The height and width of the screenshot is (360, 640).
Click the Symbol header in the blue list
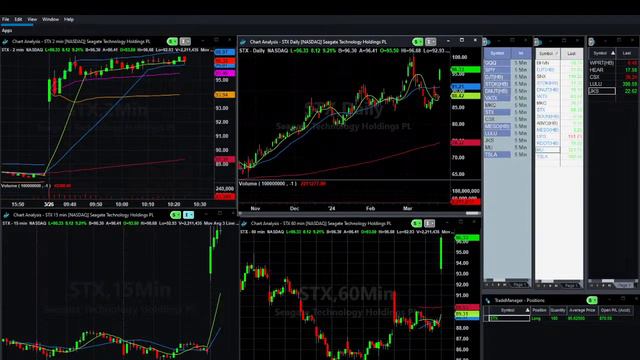pos(497,53)
